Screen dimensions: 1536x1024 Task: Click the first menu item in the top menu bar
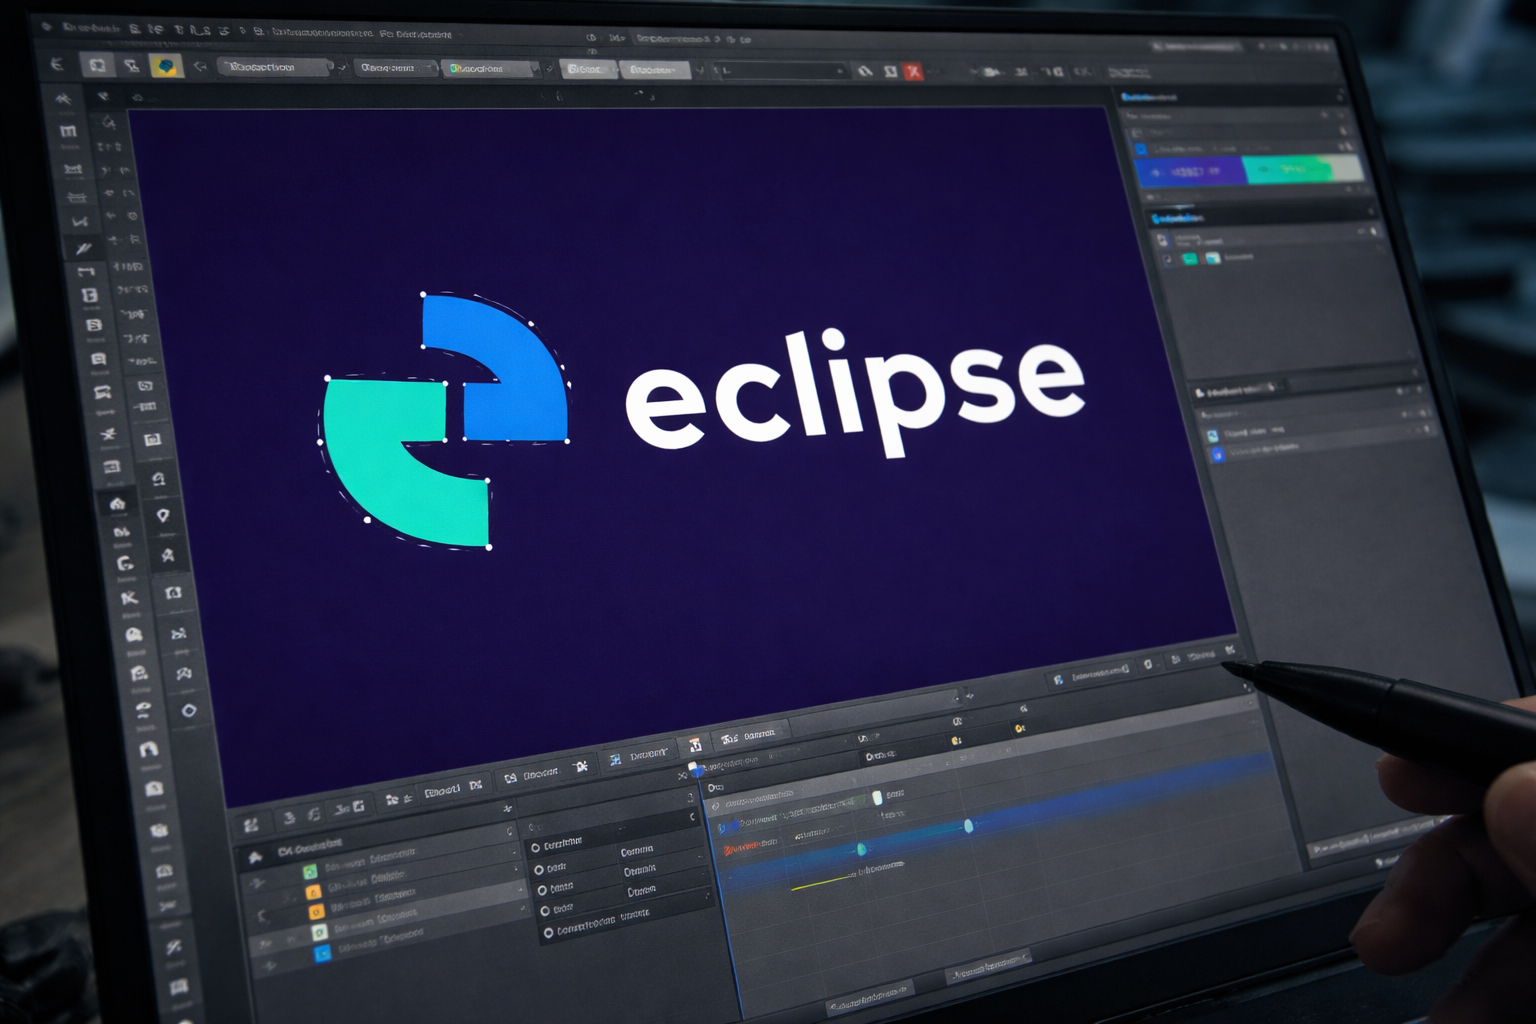(91, 29)
